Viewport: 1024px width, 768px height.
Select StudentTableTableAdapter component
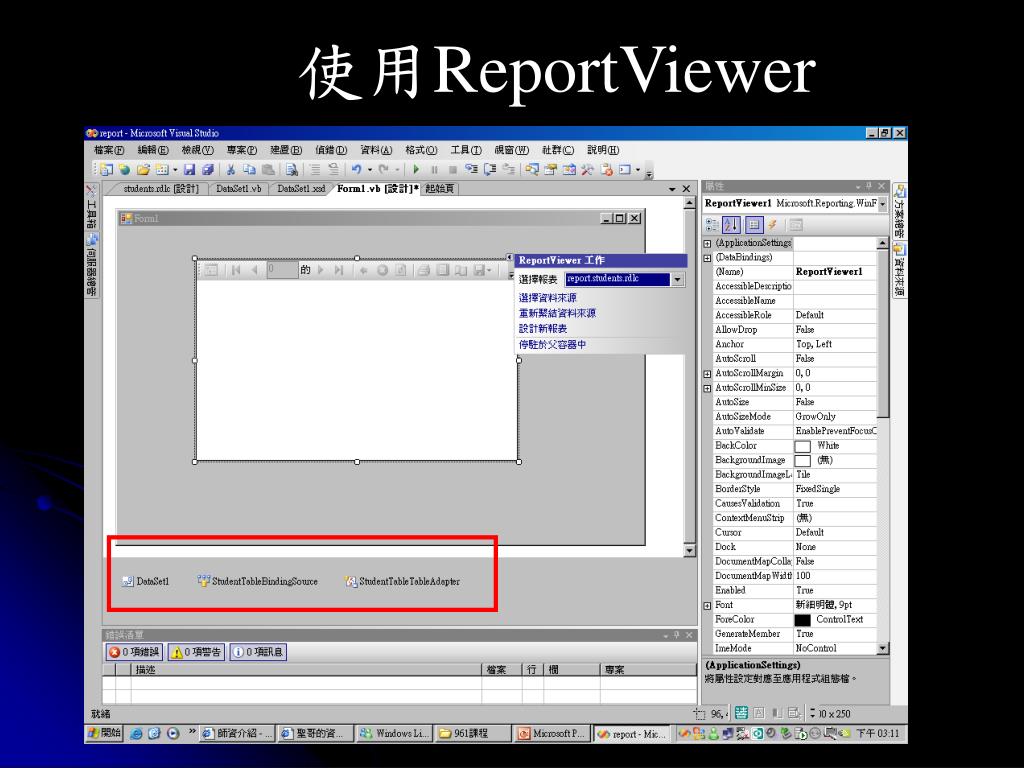click(402, 581)
